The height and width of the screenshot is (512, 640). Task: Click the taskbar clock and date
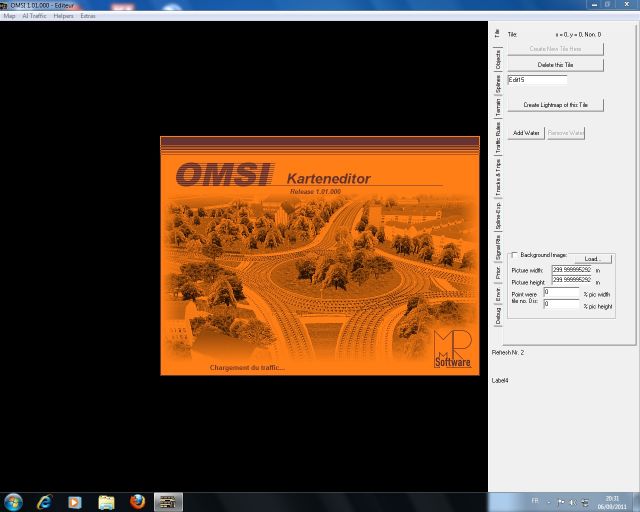612,503
